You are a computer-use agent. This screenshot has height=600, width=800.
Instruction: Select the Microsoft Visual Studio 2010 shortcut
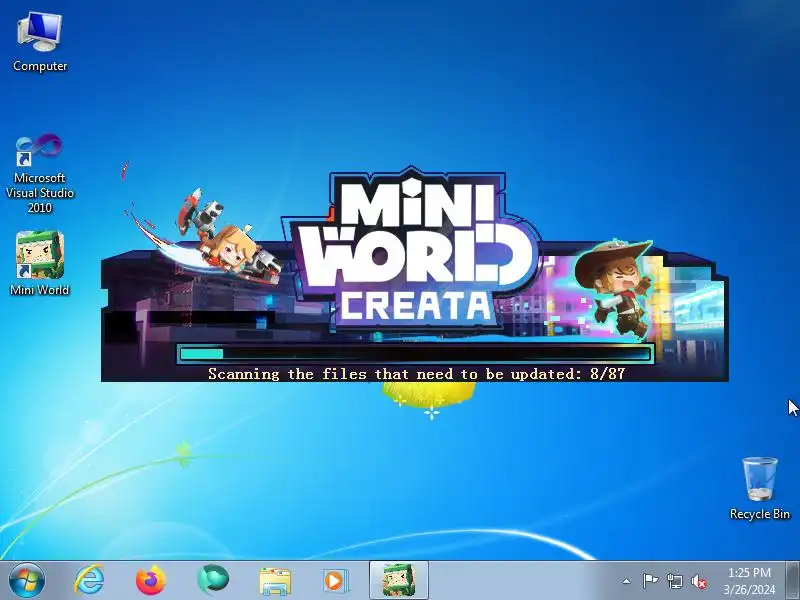40,173
